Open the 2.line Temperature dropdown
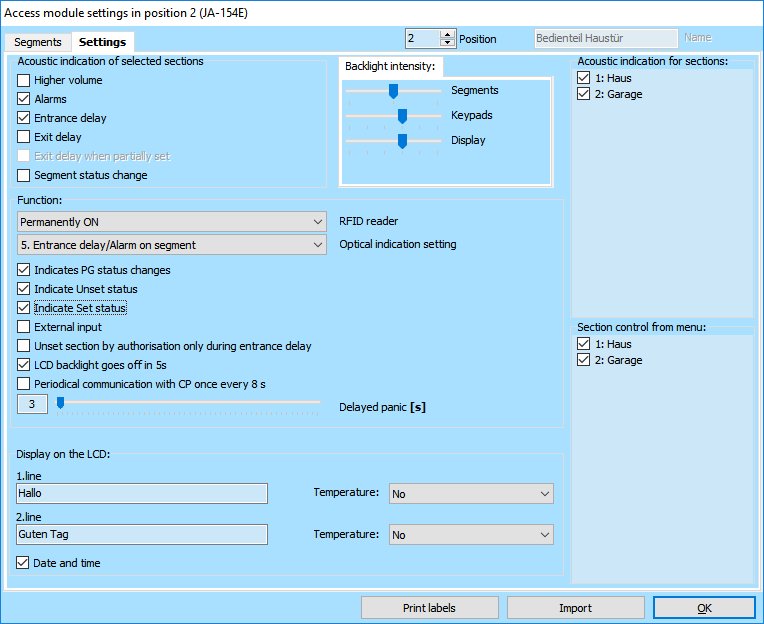The width and height of the screenshot is (764, 624). tap(470, 535)
